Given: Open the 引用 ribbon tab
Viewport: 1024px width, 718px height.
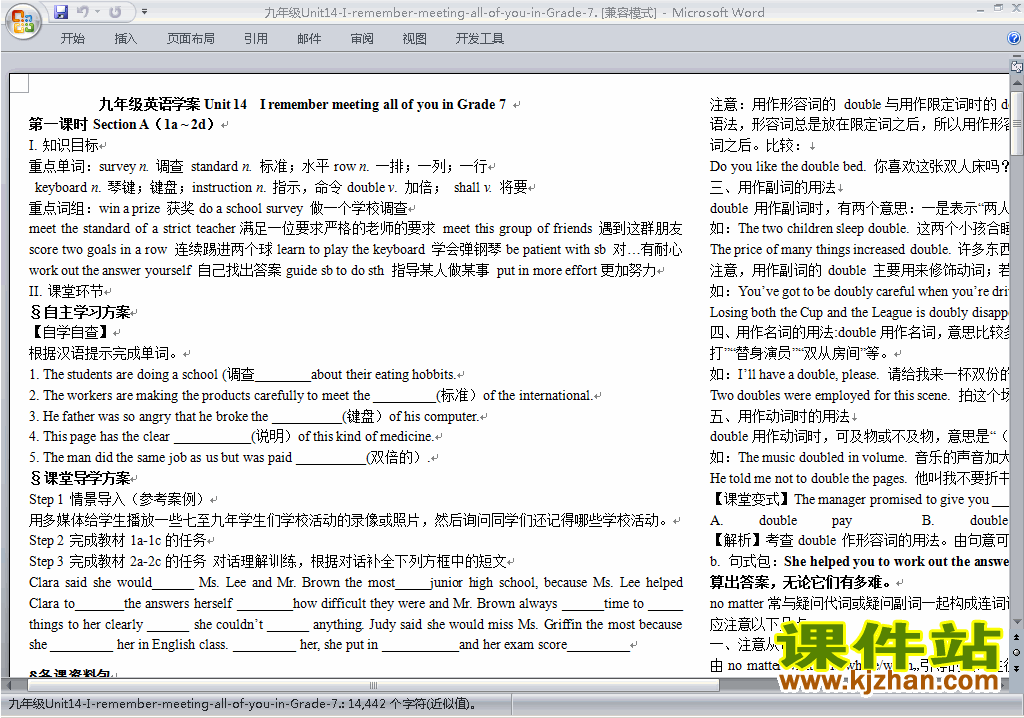Looking at the screenshot, I should coord(255,39).
